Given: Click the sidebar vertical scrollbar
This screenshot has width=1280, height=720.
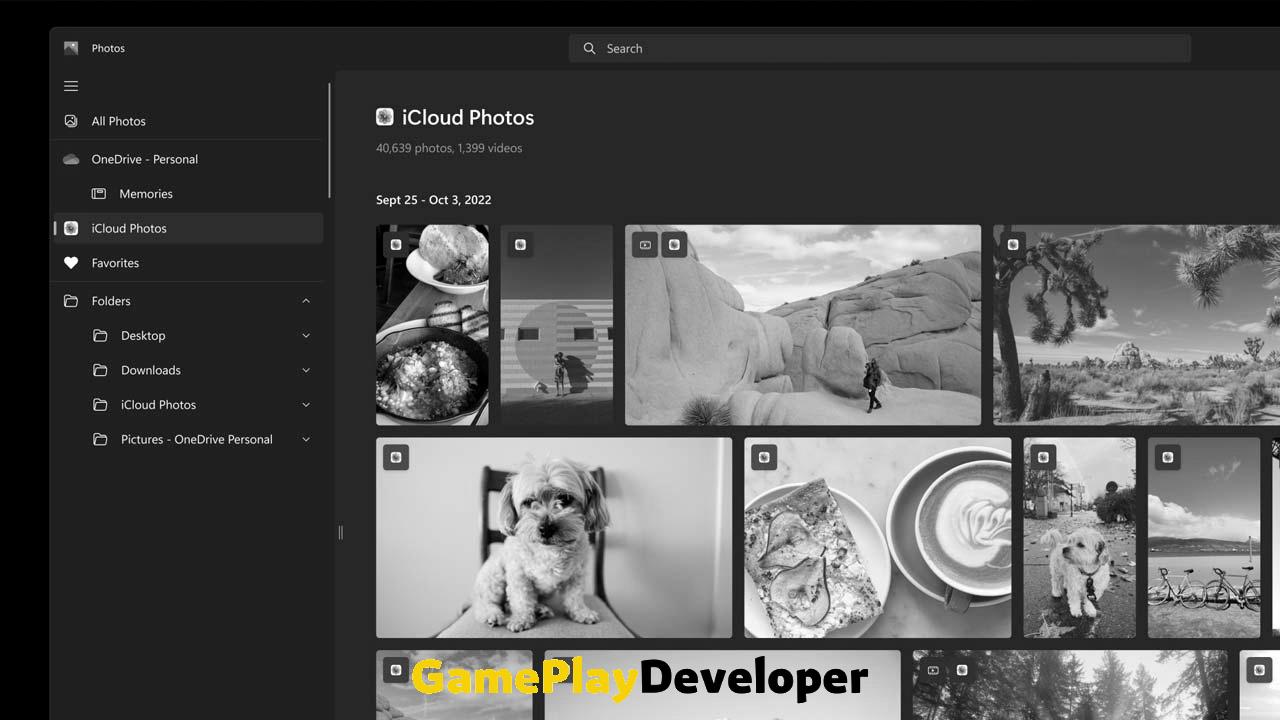Looking at the screenshot, I should (329, 140).
